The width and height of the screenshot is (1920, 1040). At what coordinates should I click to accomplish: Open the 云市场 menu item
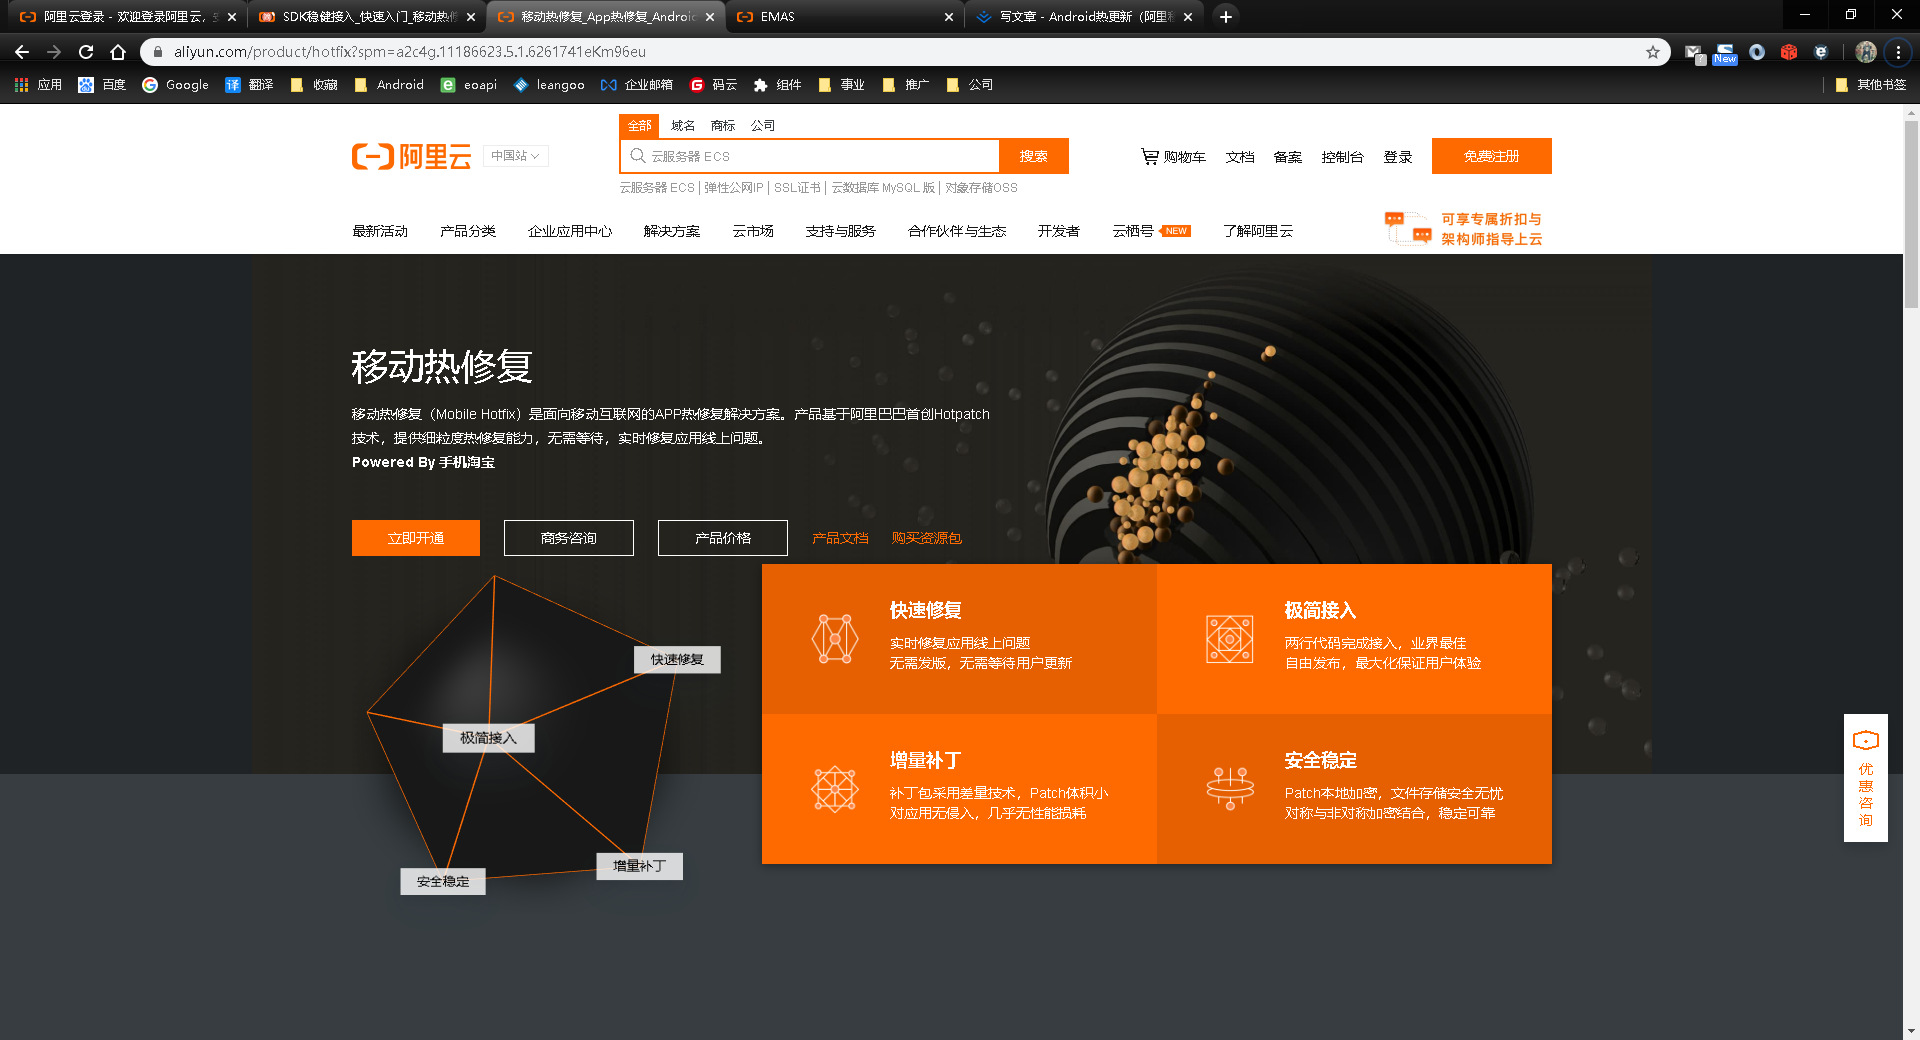point(753,231)
